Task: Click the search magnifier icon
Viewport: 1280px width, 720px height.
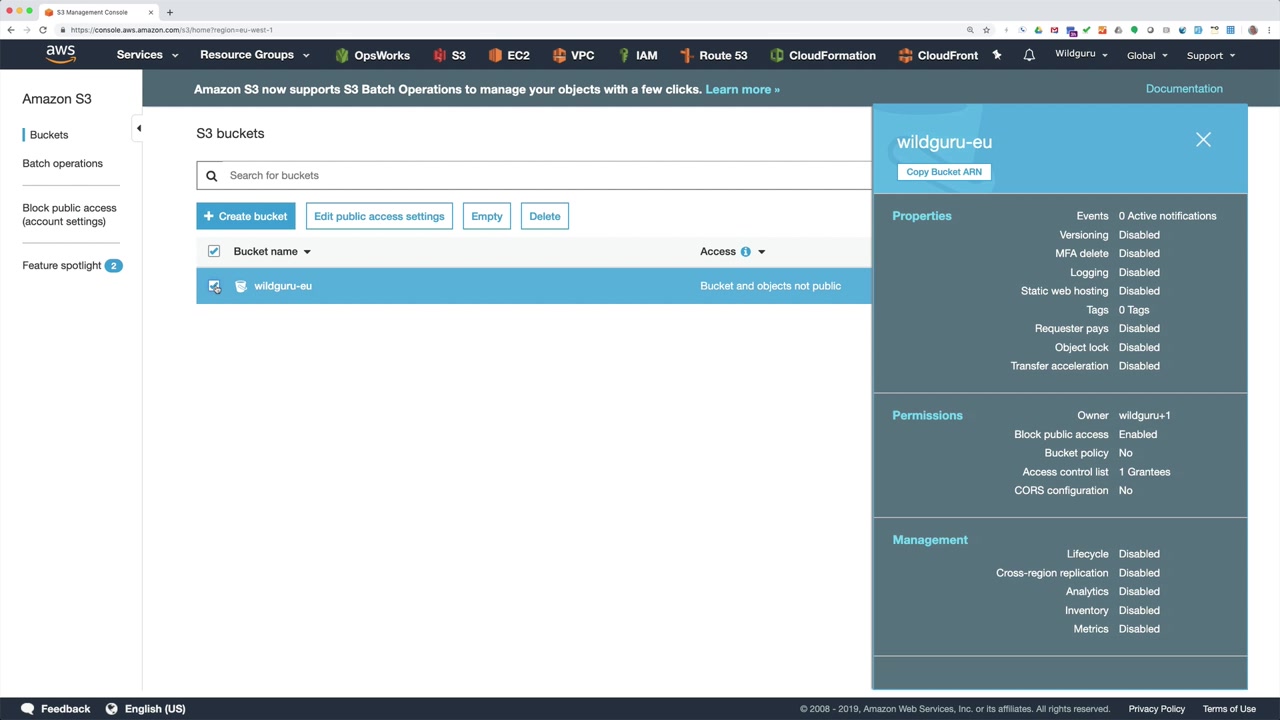Action: coord(211,176)
